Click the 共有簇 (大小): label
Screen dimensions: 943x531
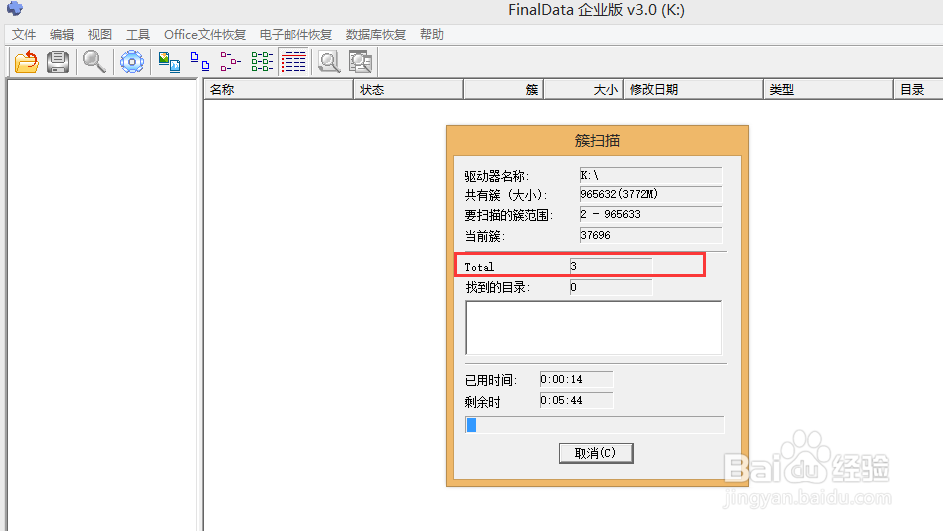[506, 195]
